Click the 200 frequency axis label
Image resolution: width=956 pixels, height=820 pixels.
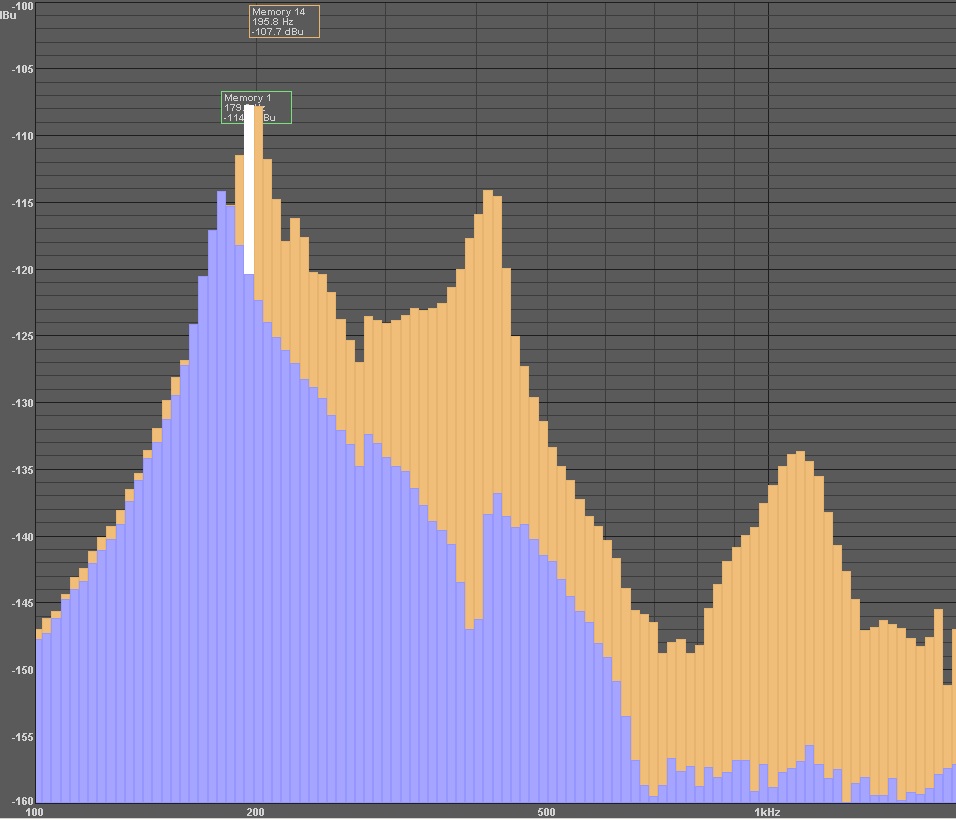(255, 812)
